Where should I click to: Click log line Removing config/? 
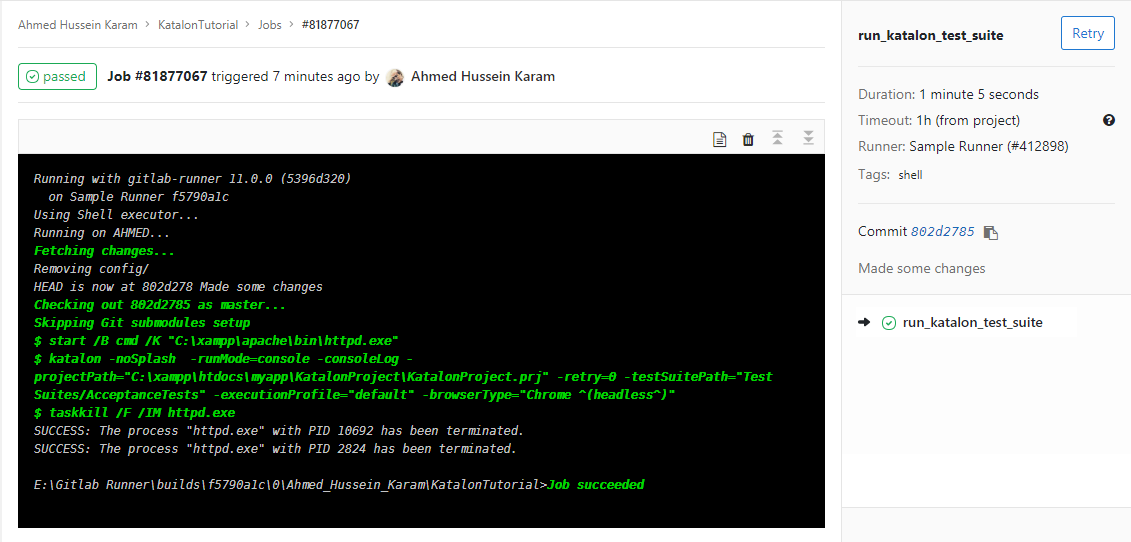click(x=91, y=268)
